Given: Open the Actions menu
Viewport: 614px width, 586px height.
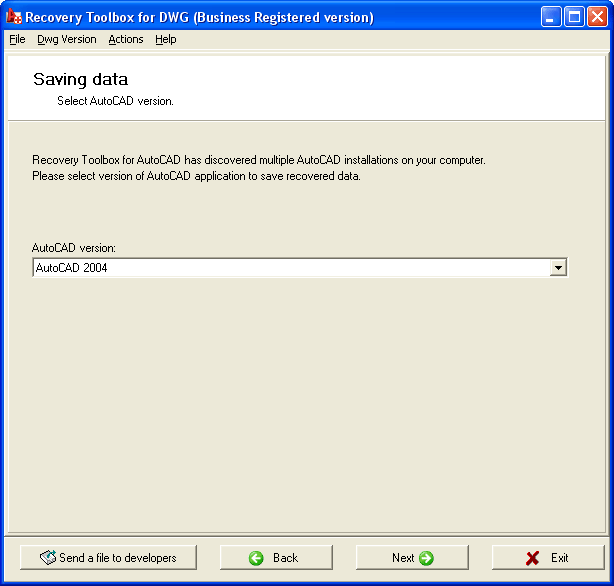Looking at the screenshot, I should 126,39.
